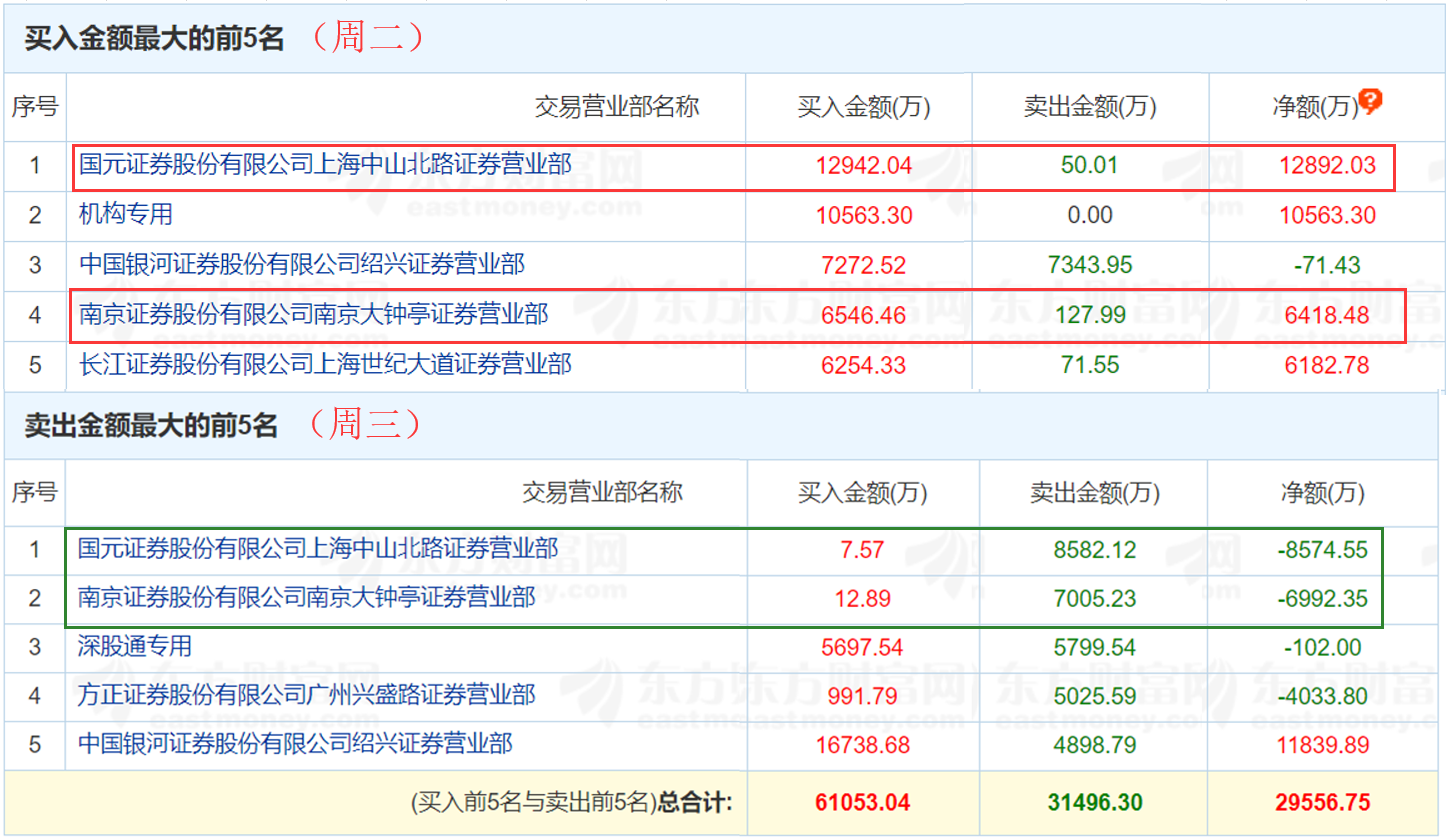
Task: Select the buy amount 6254.33
Action: [x=864, y=365]
